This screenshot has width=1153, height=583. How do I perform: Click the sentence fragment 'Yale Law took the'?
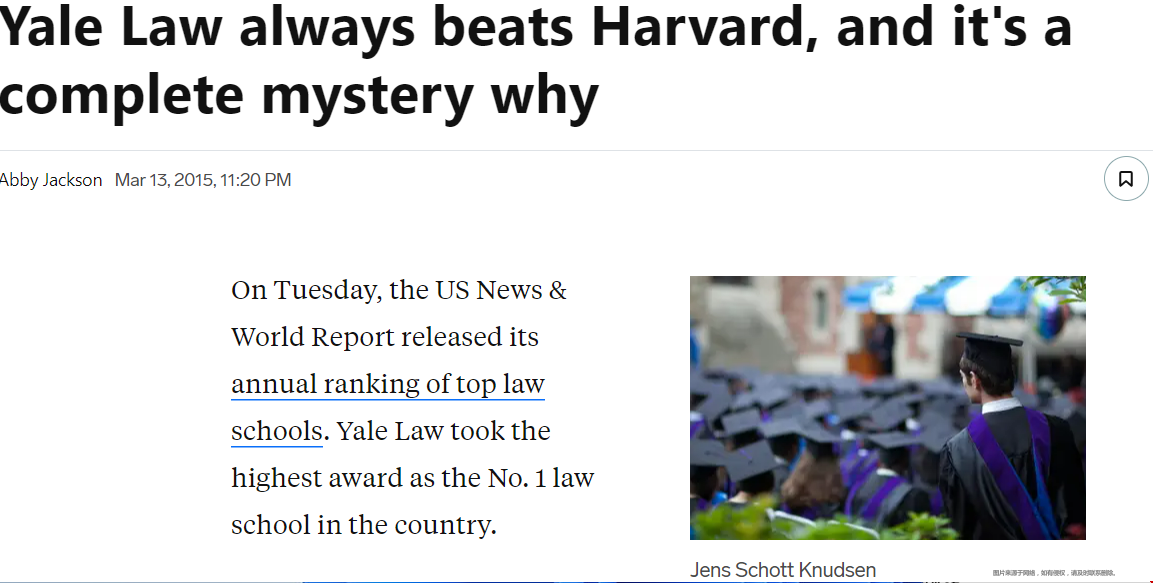click(x=443, y=432)
